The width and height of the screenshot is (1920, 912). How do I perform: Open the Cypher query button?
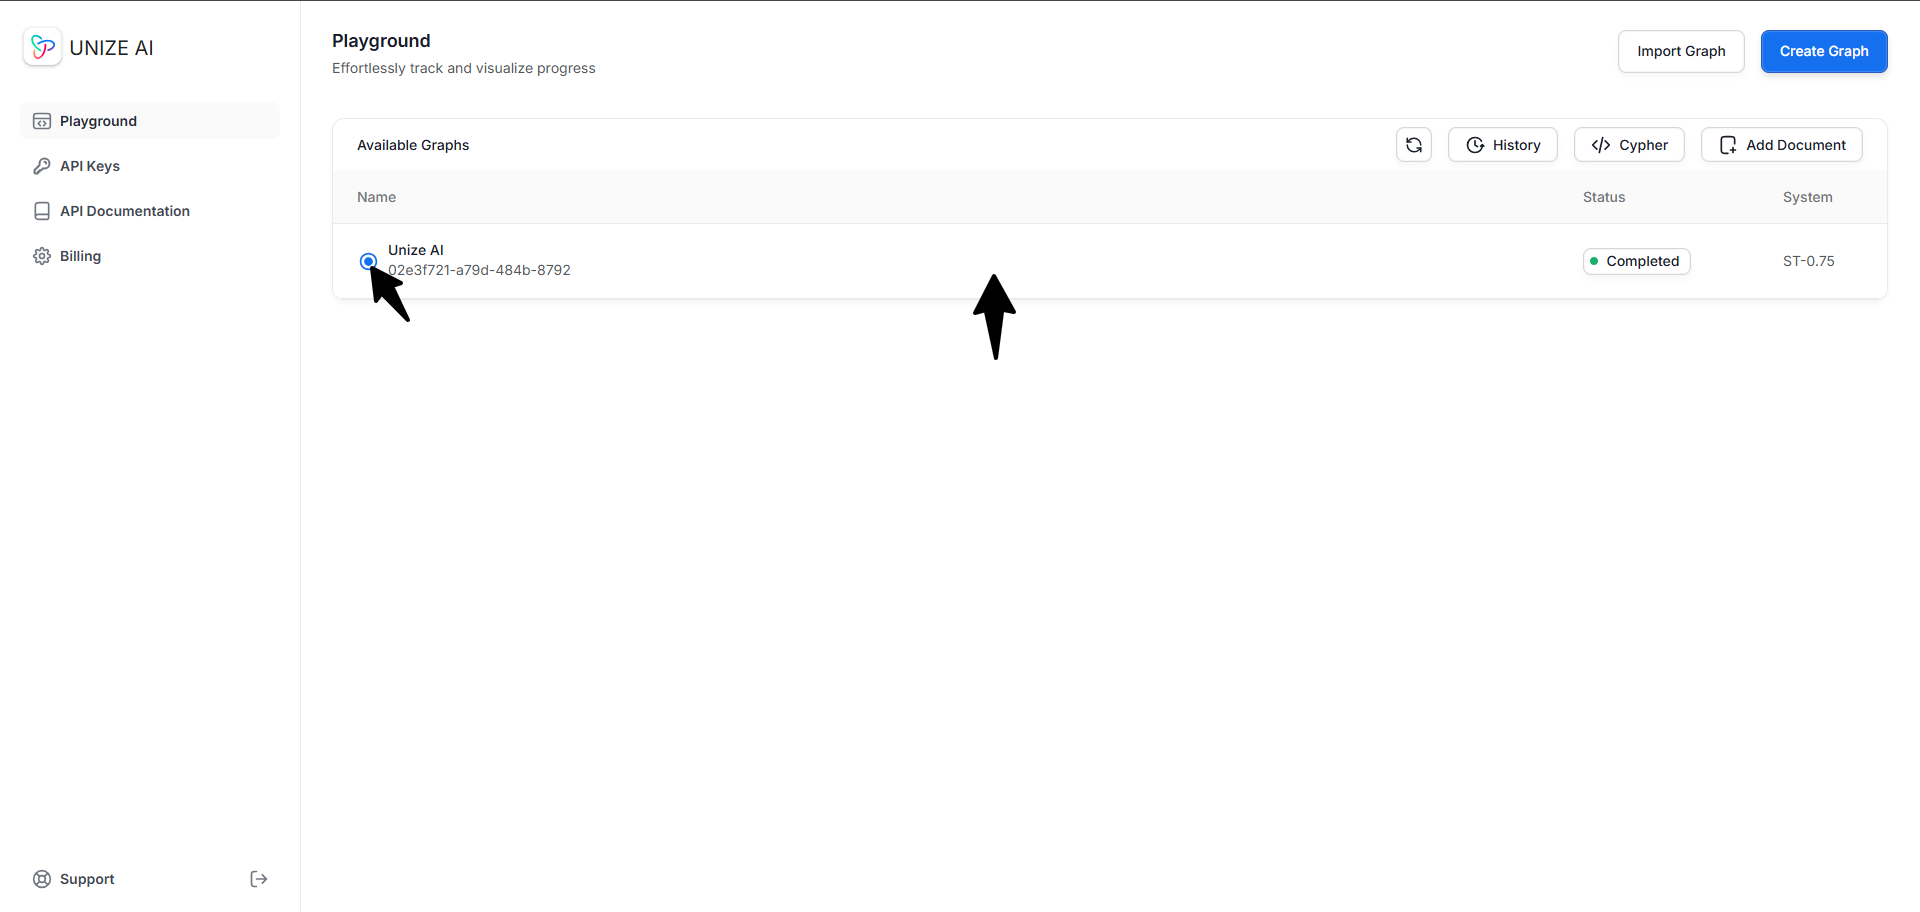pyautogui.click(x=1629, y=145)
